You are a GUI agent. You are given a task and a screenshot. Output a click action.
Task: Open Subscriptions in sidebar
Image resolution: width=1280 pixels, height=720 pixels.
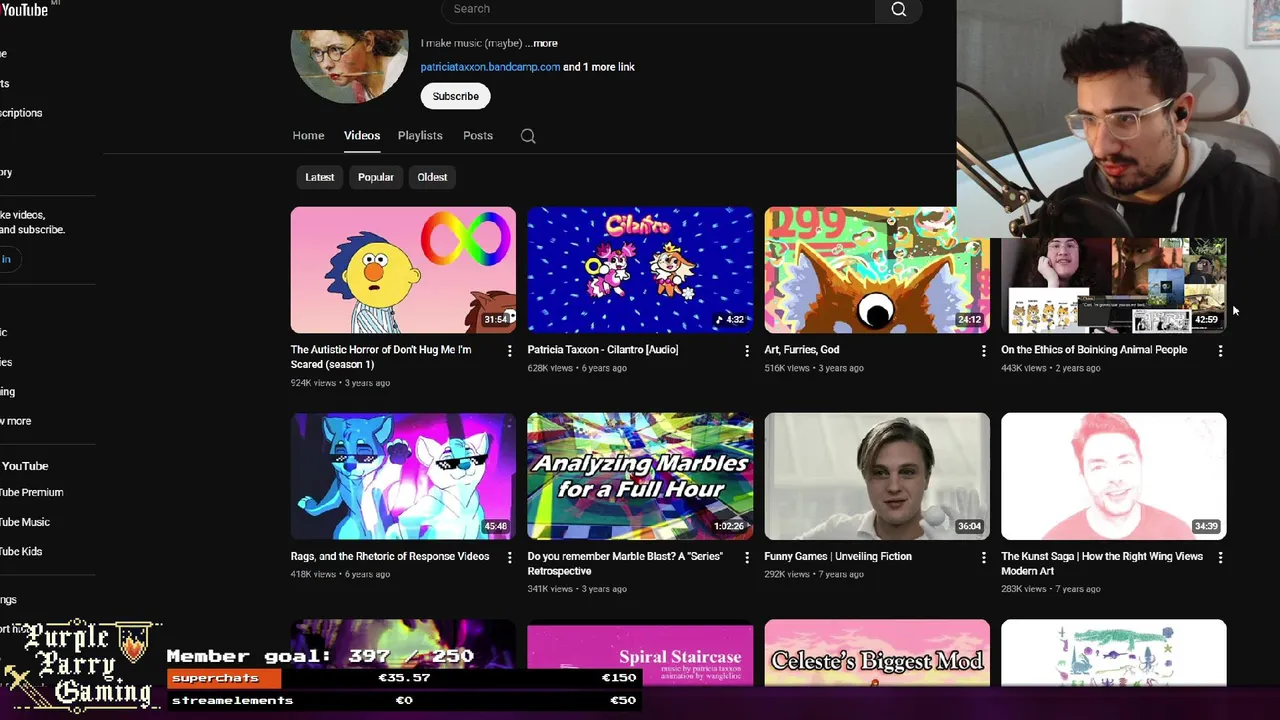[21, 113]
